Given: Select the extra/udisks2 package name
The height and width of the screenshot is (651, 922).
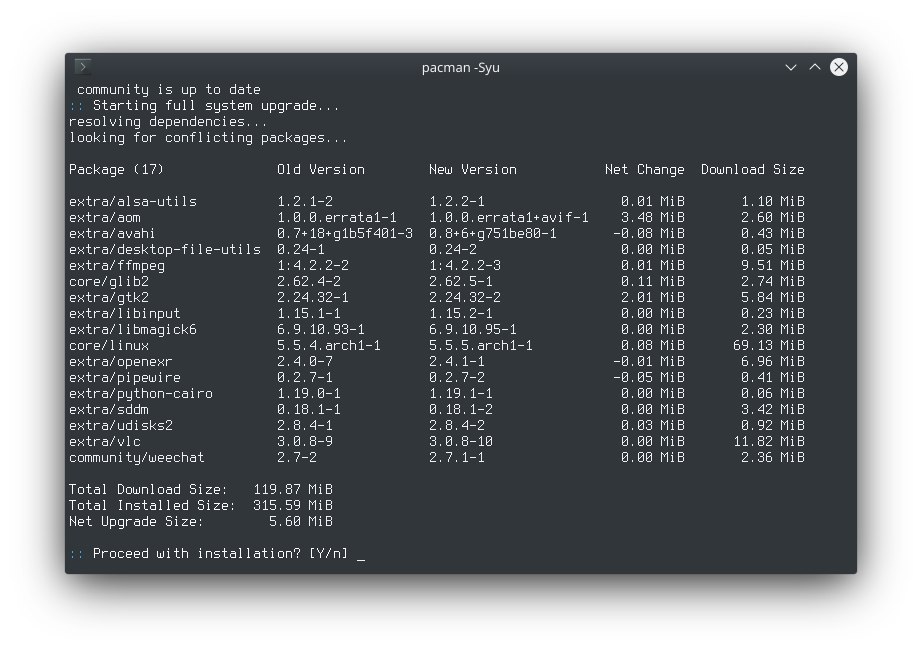Looking at the screenshot, I should (121, 425).
